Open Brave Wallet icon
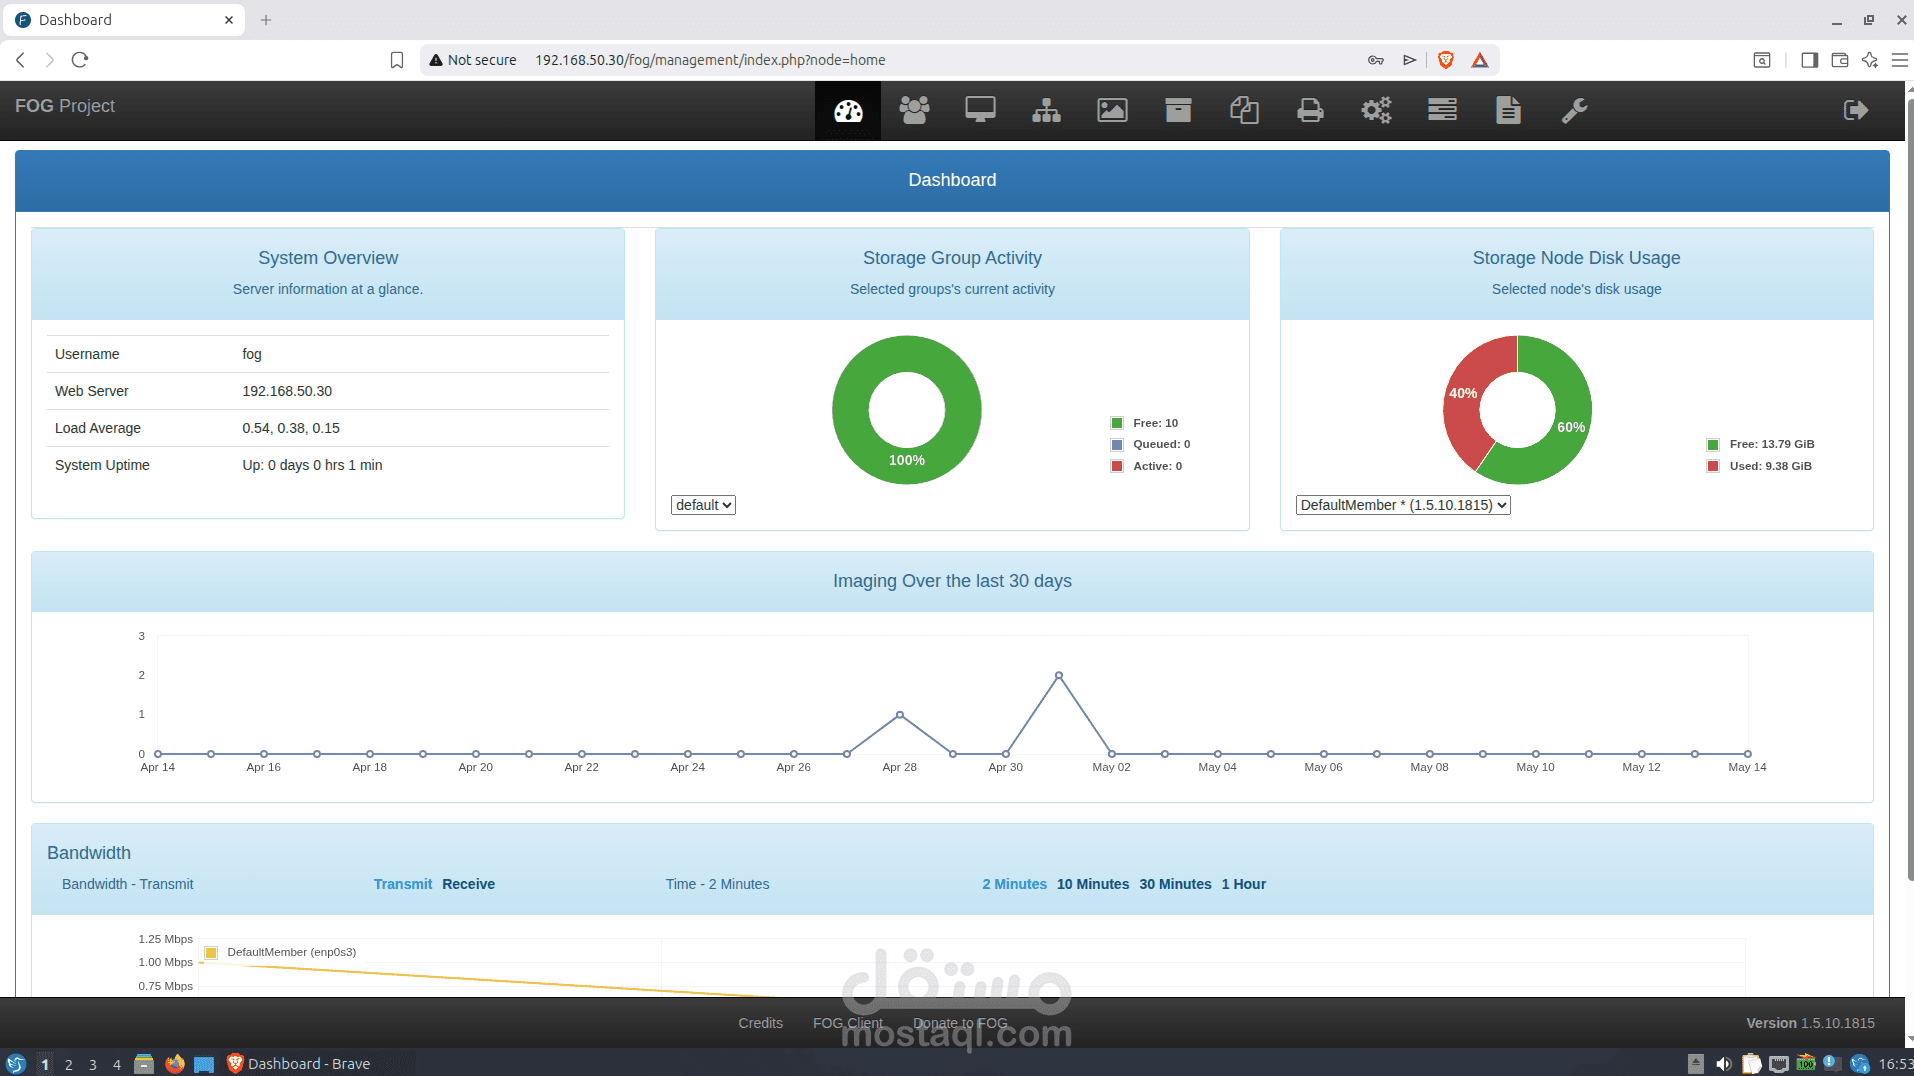Image resolution: width=1914 pixels, height=1076 pixels. pyautogui.click(x=1839, y=60)
